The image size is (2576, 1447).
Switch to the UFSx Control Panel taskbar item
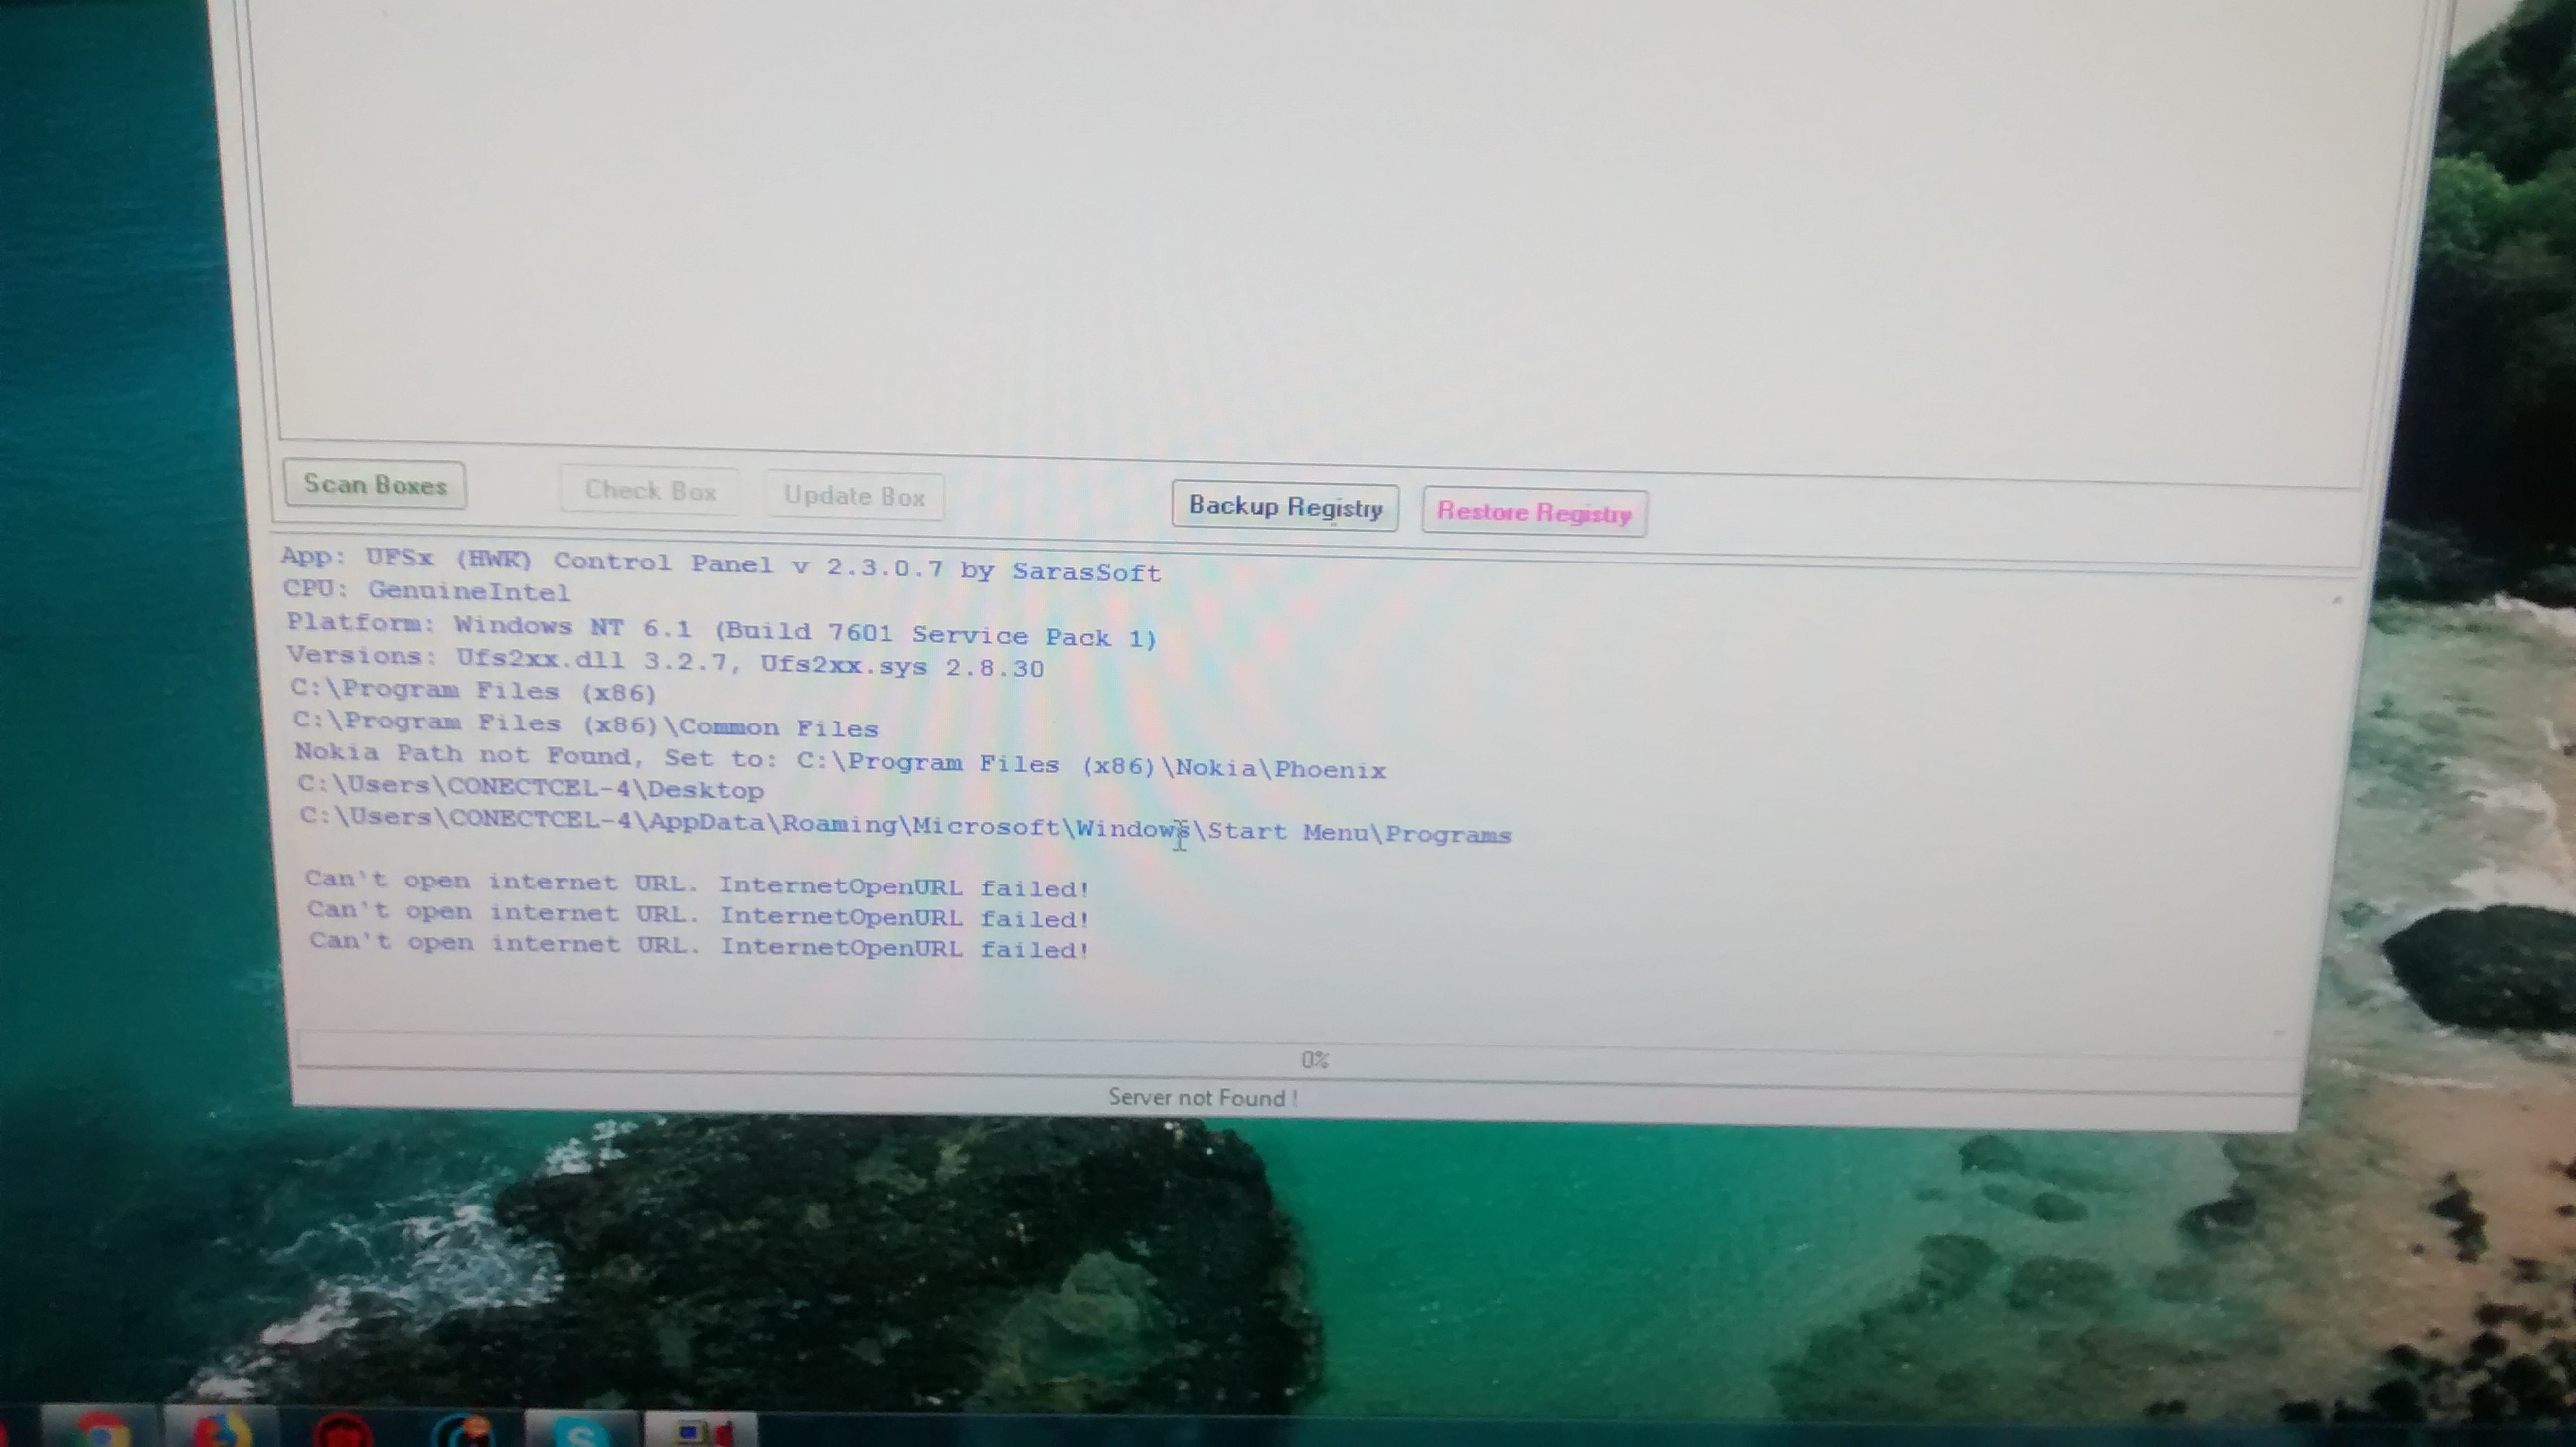[x=701, y=1432]
